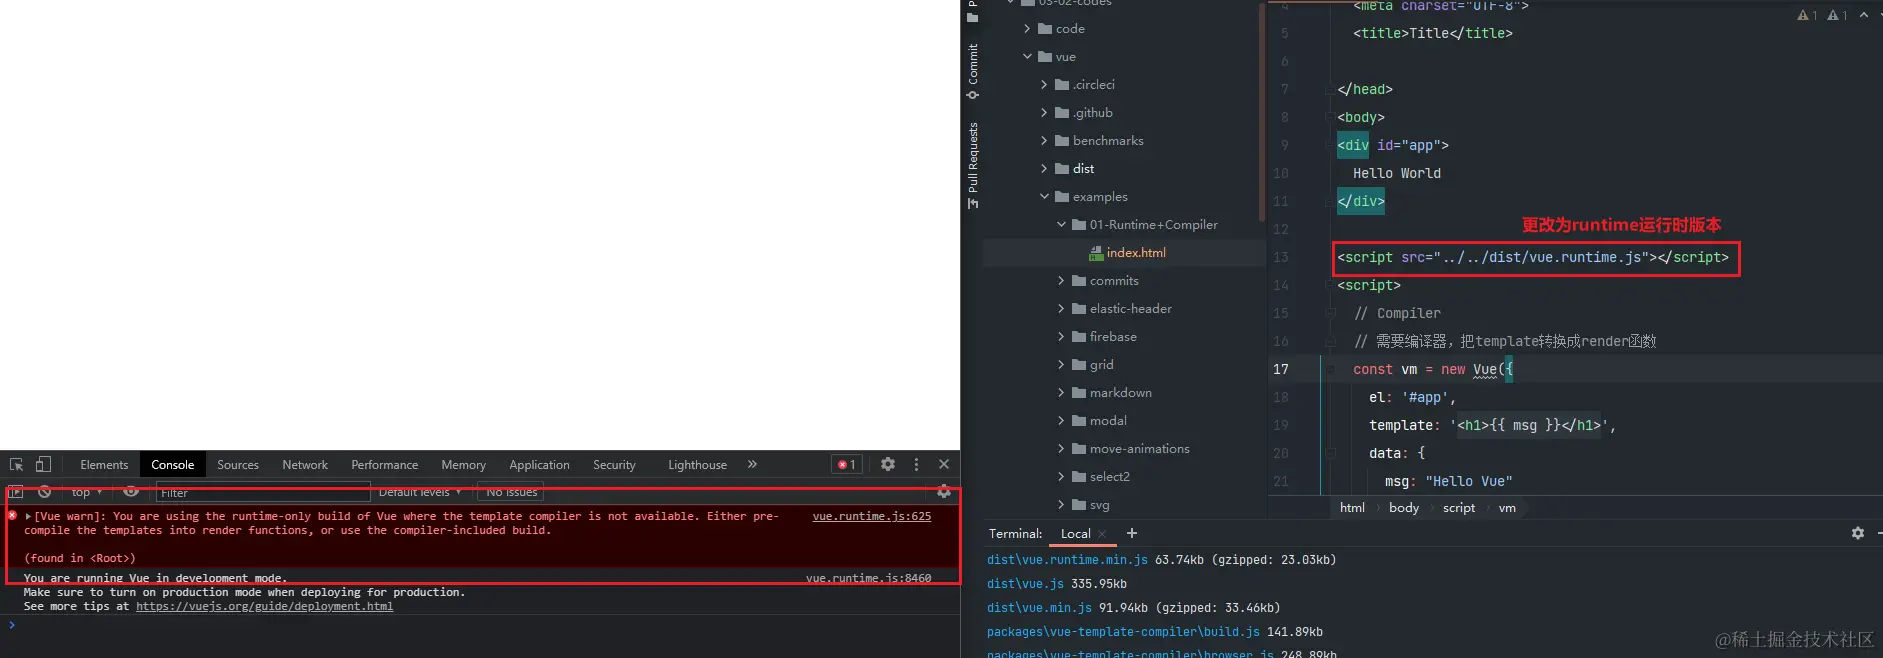Viewport: 1883px width, 658px height.
Task: Select the Local terminal tab
Action: [x=1075, y=534]
